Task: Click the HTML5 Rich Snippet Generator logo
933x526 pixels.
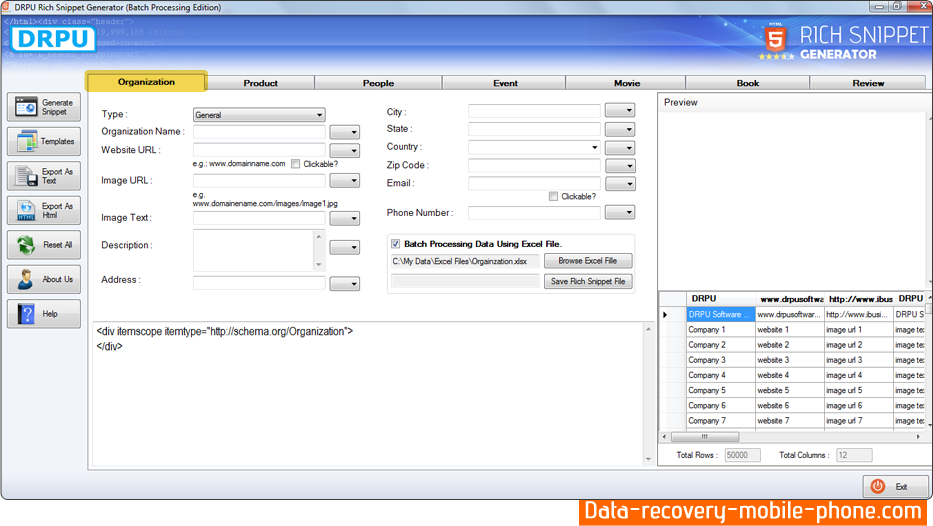Action: 844,42
